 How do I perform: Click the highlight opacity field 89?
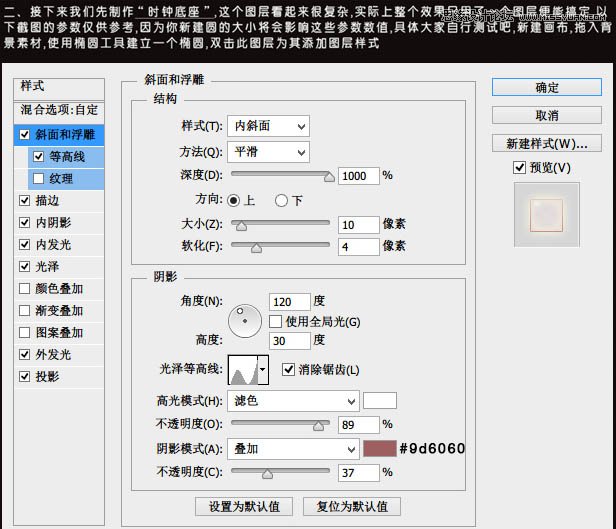click(x=359, y=425)
